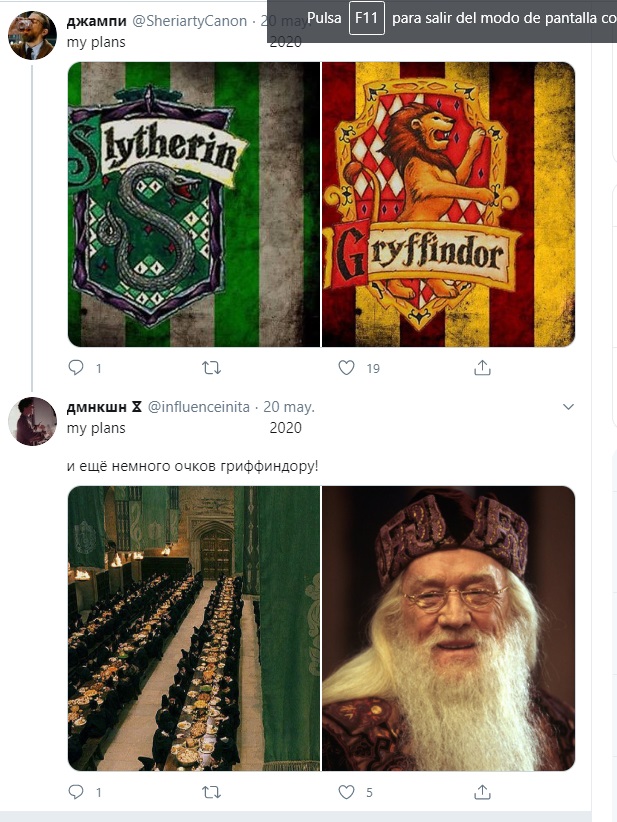Expand the дмнкшн tweet options chevron
The image size is (617, 822).
(x=569, y=407)
